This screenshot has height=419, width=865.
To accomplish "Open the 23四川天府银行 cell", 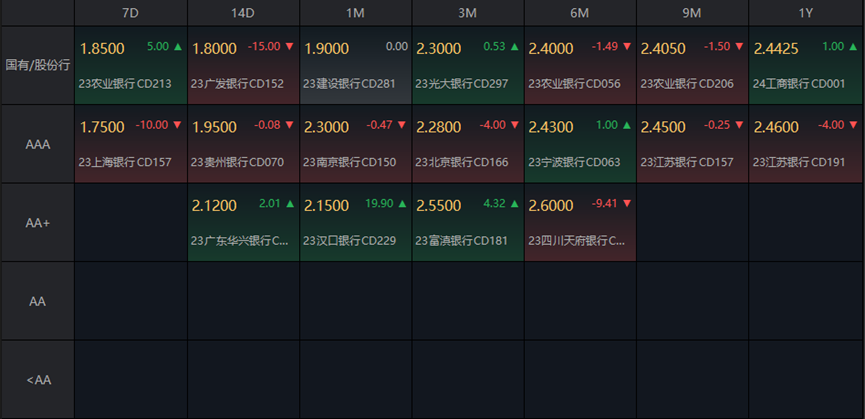I will (x=580, y=223).
